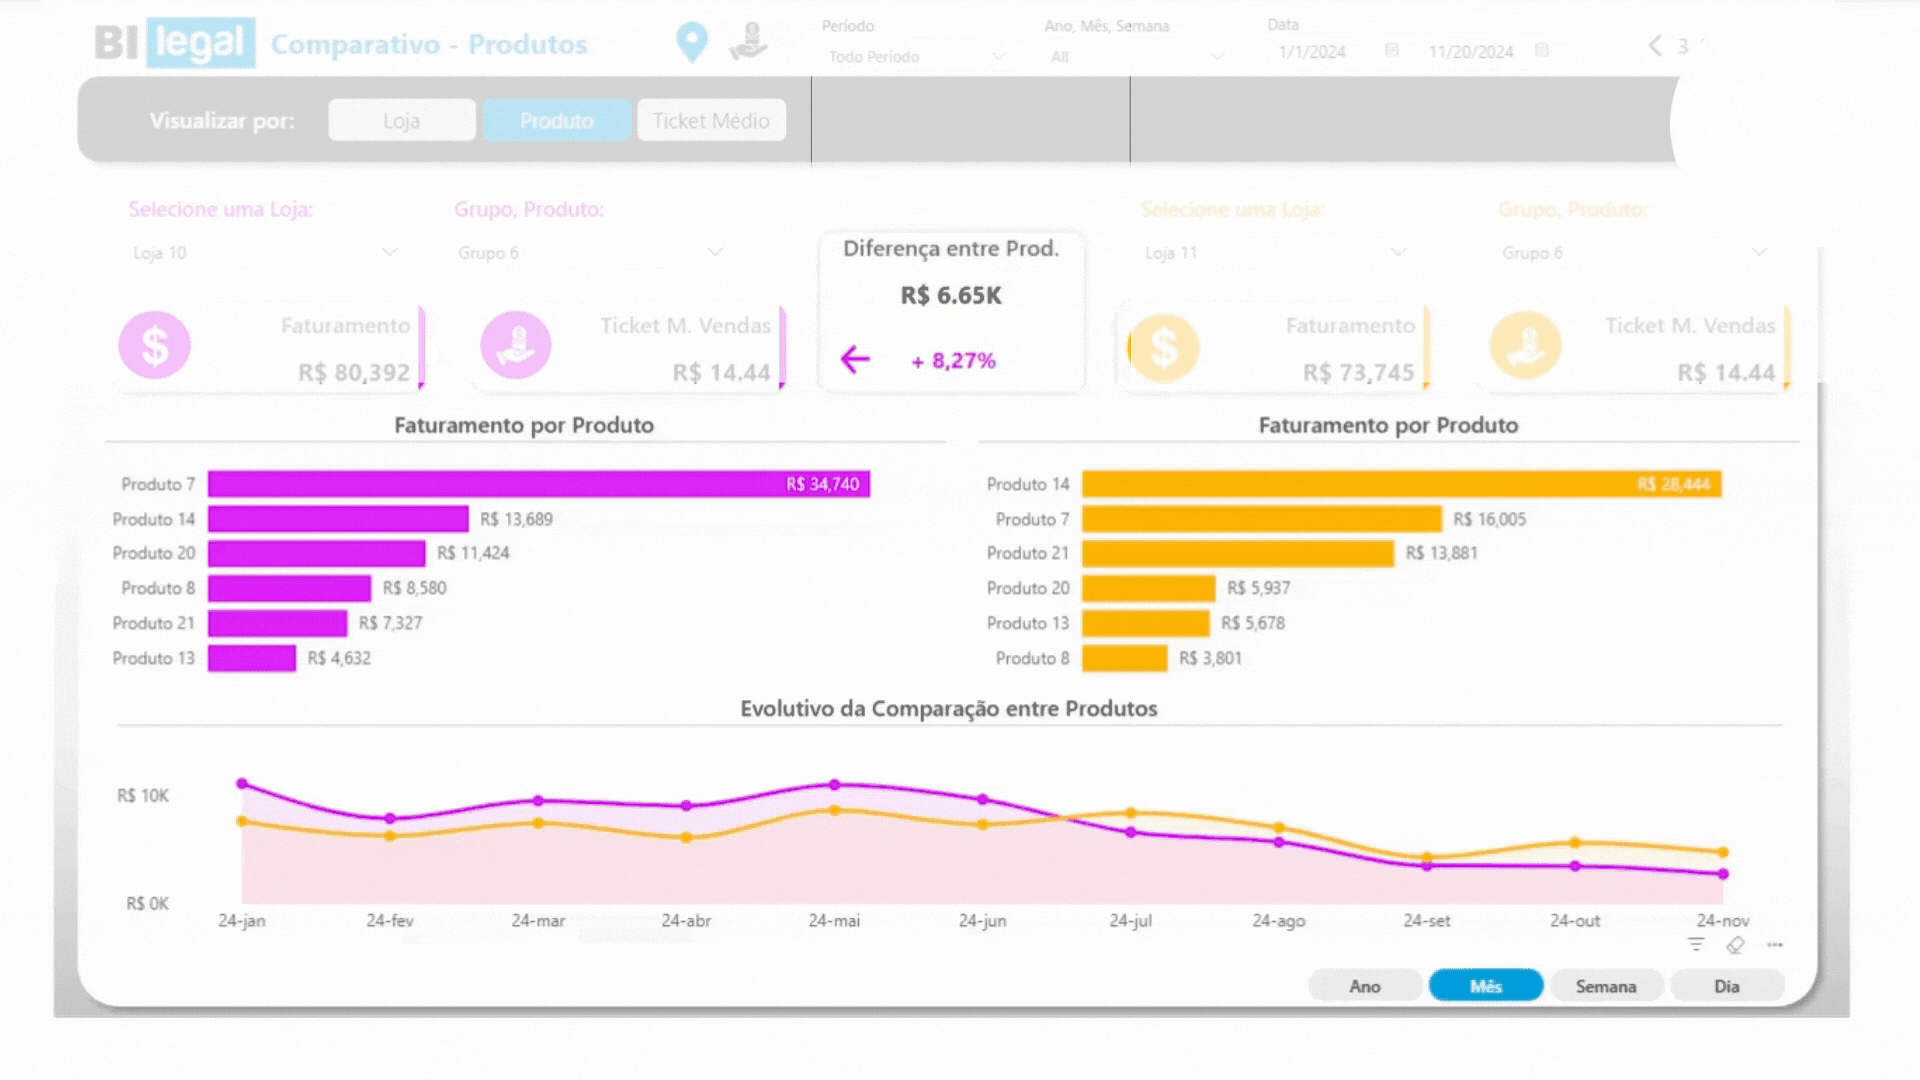The width and height of the screenshot is (1920, 1080).
Task: Click the filter icon below the line chart
Action: 1696,944
